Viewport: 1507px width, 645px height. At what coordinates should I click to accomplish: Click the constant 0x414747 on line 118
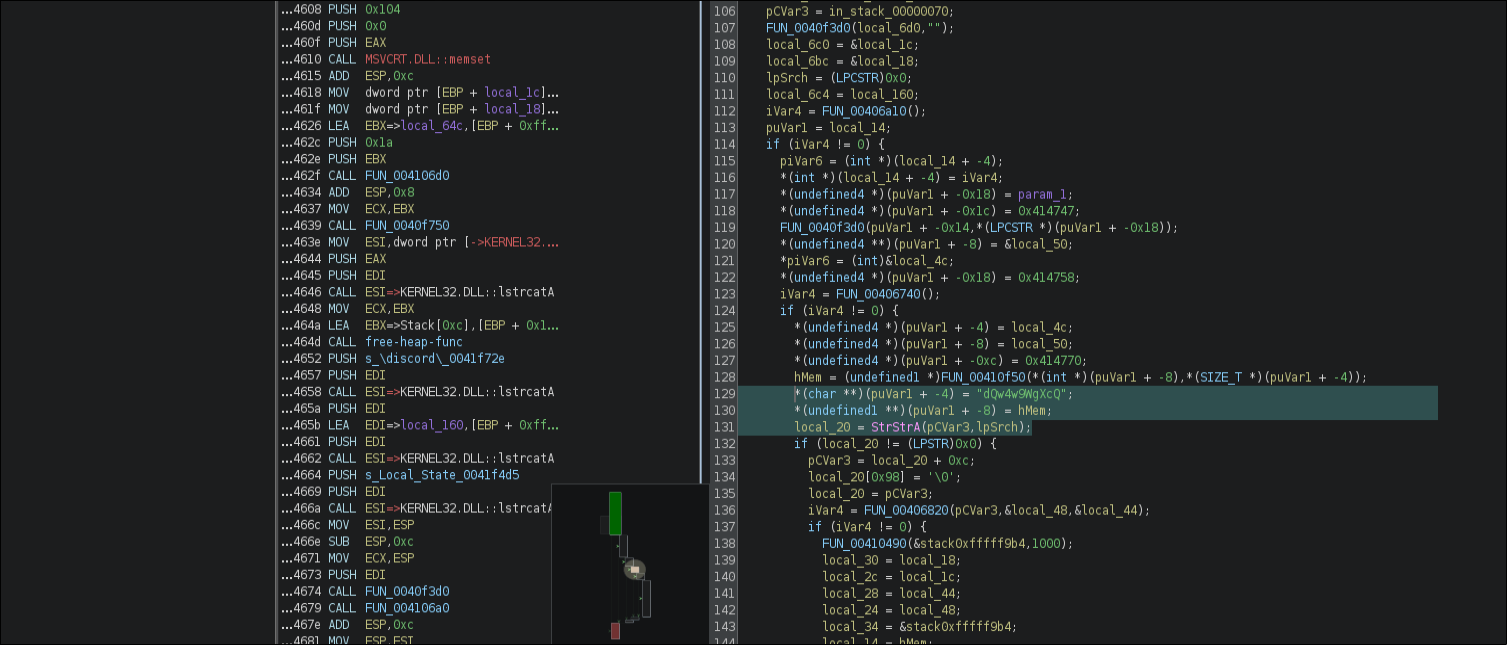[x=1046, y=211]
